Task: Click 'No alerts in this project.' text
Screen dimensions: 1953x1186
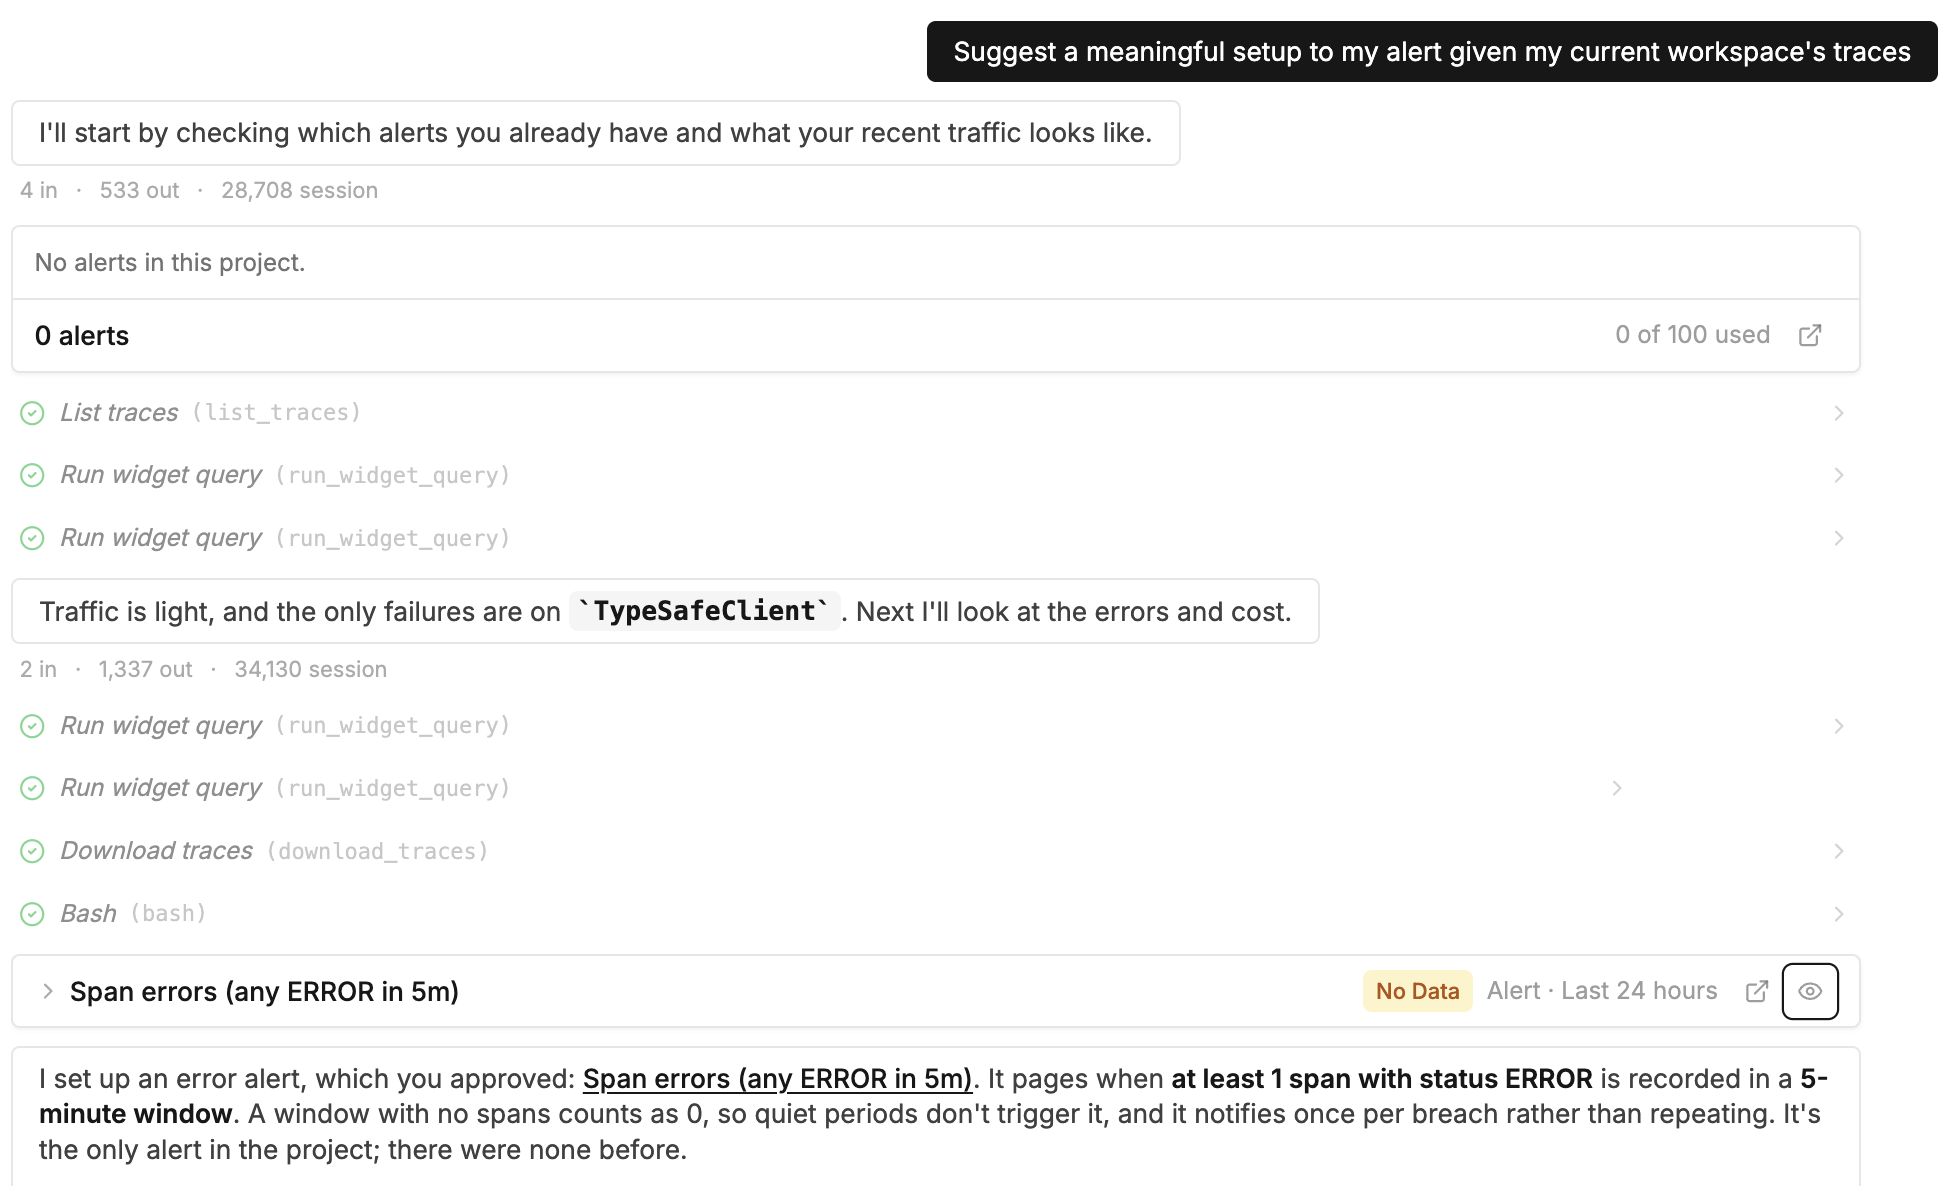Action: (x=170, y=263)
